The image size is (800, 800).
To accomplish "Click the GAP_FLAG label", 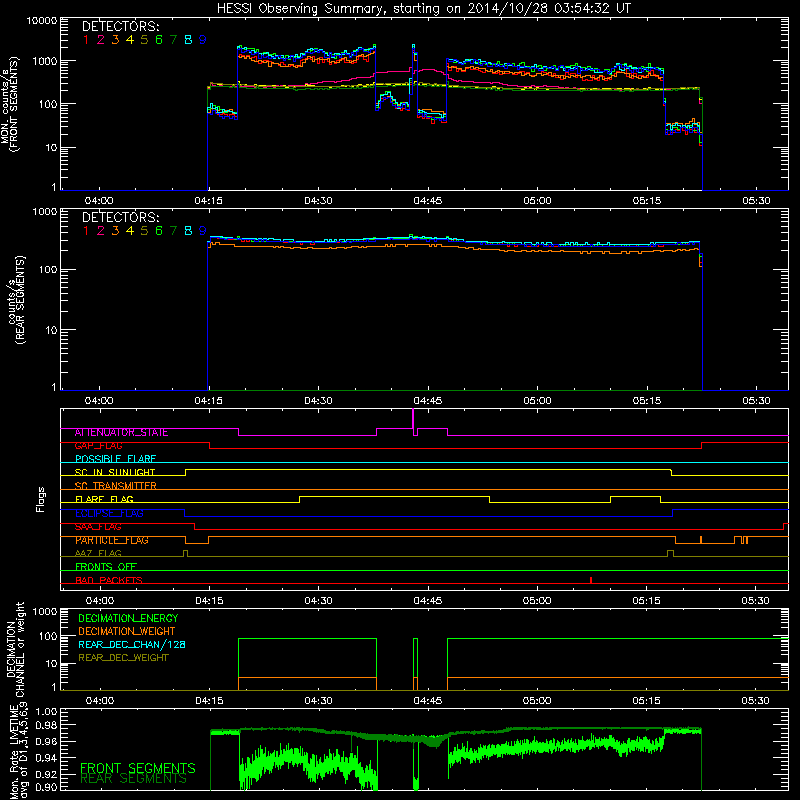I will [x=98, y=446].
